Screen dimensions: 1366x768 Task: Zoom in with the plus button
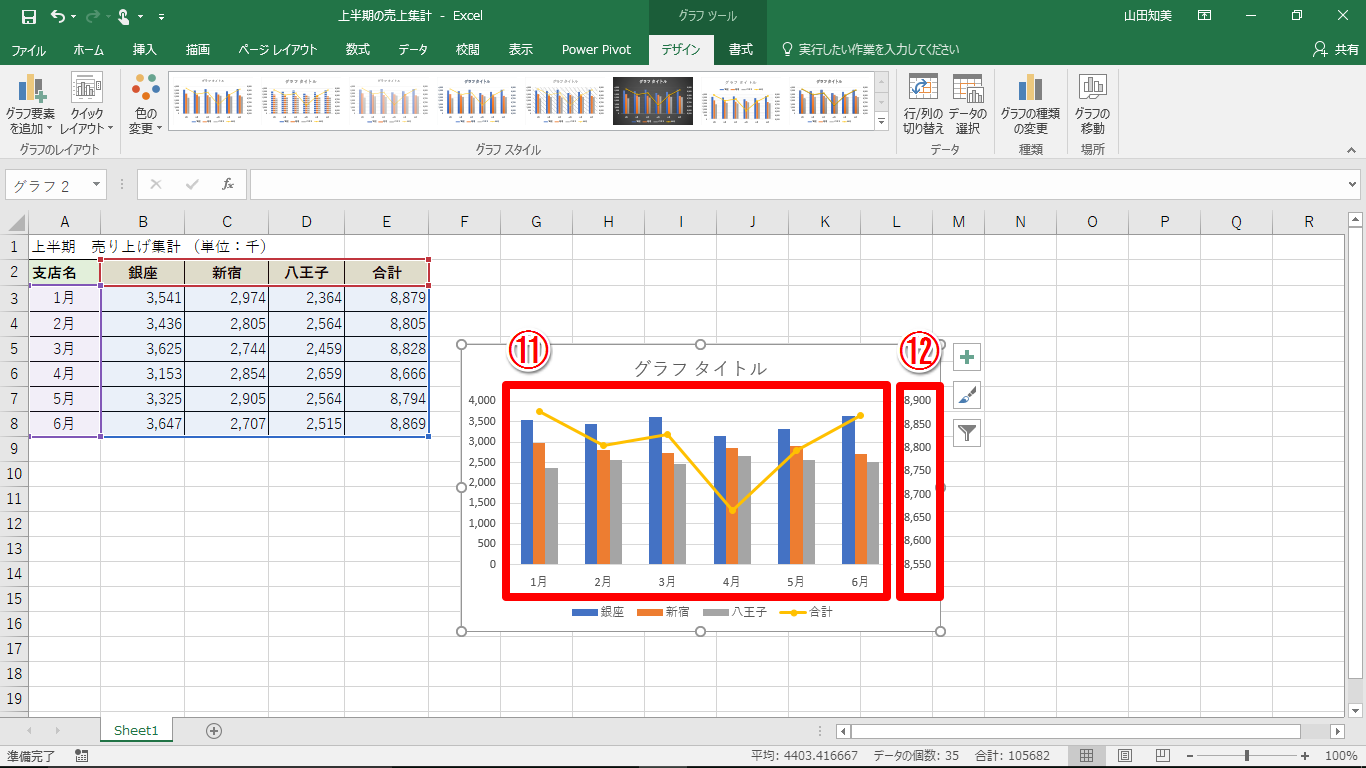tap(1305, 756)
